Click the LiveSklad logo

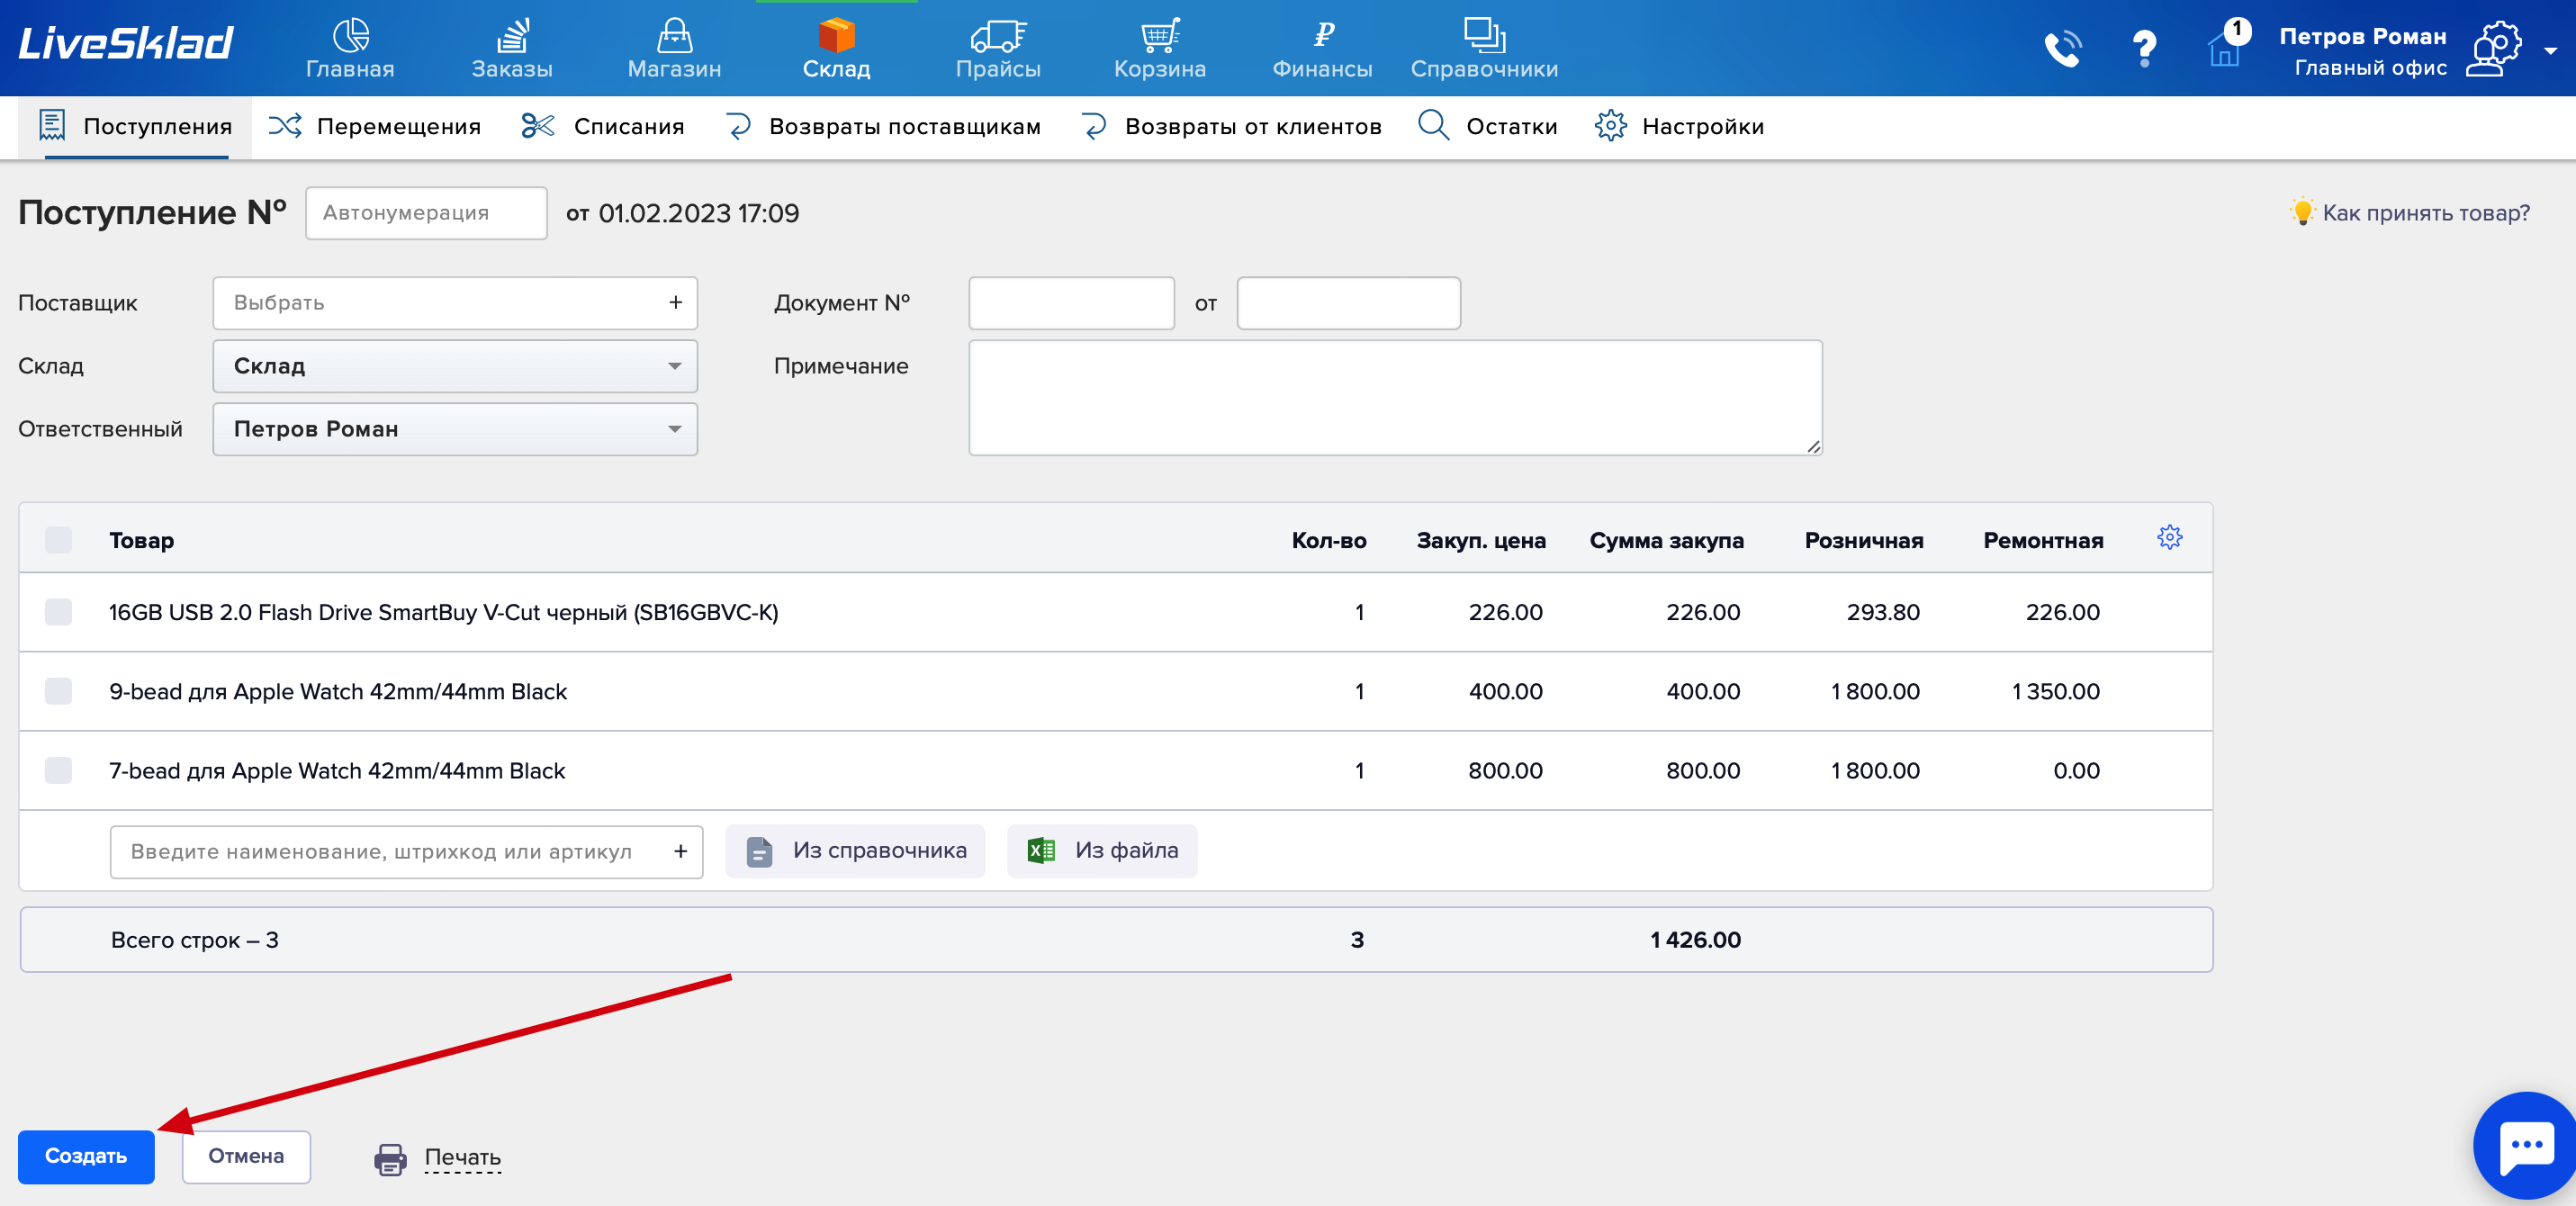click(126, 43)
